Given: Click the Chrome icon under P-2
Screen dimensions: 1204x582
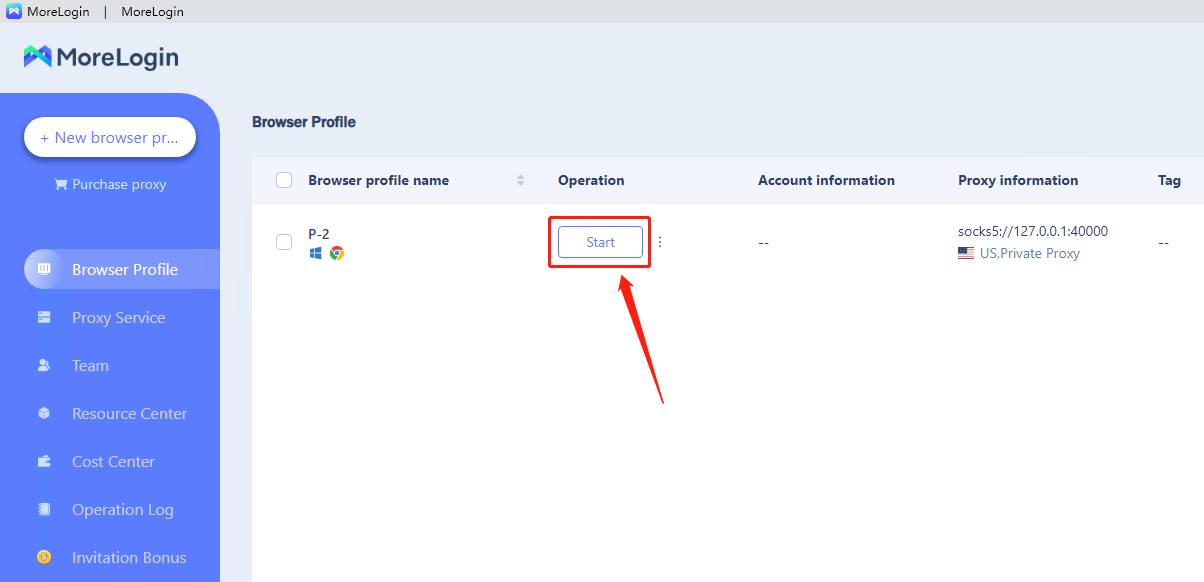Looking at the screenshot, I should (x=337, y=253).
